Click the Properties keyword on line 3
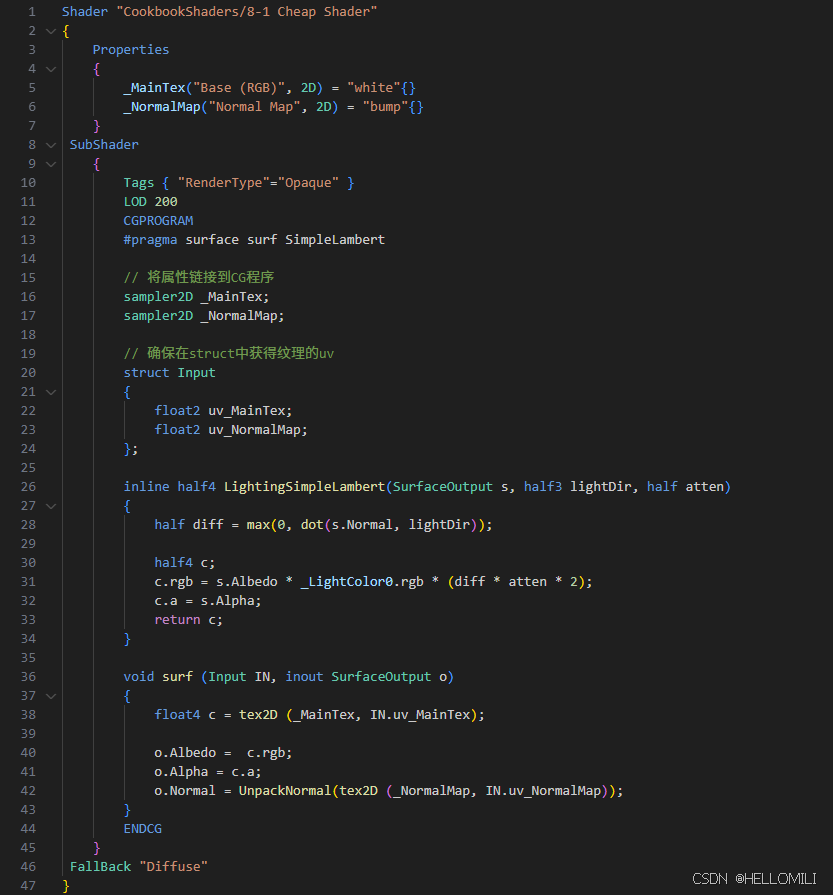Screen dimensions: 833x895 click(x=131, y=50)
